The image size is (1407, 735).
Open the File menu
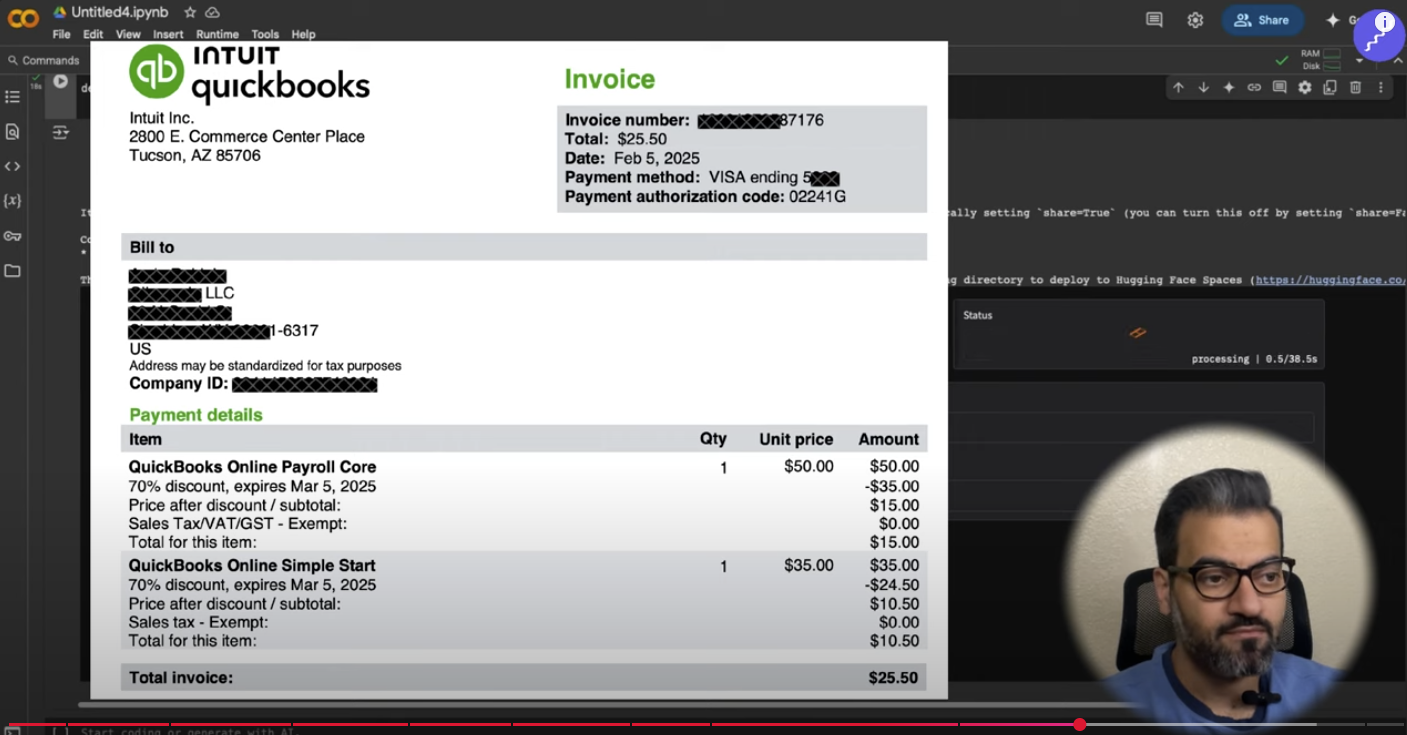(61, 34)
